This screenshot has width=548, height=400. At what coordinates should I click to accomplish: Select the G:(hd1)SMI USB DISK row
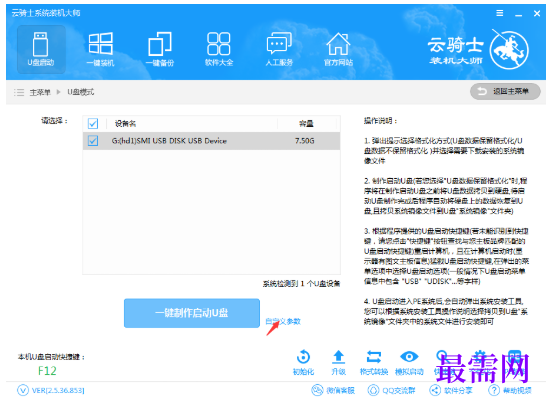(x=211, y=141)
